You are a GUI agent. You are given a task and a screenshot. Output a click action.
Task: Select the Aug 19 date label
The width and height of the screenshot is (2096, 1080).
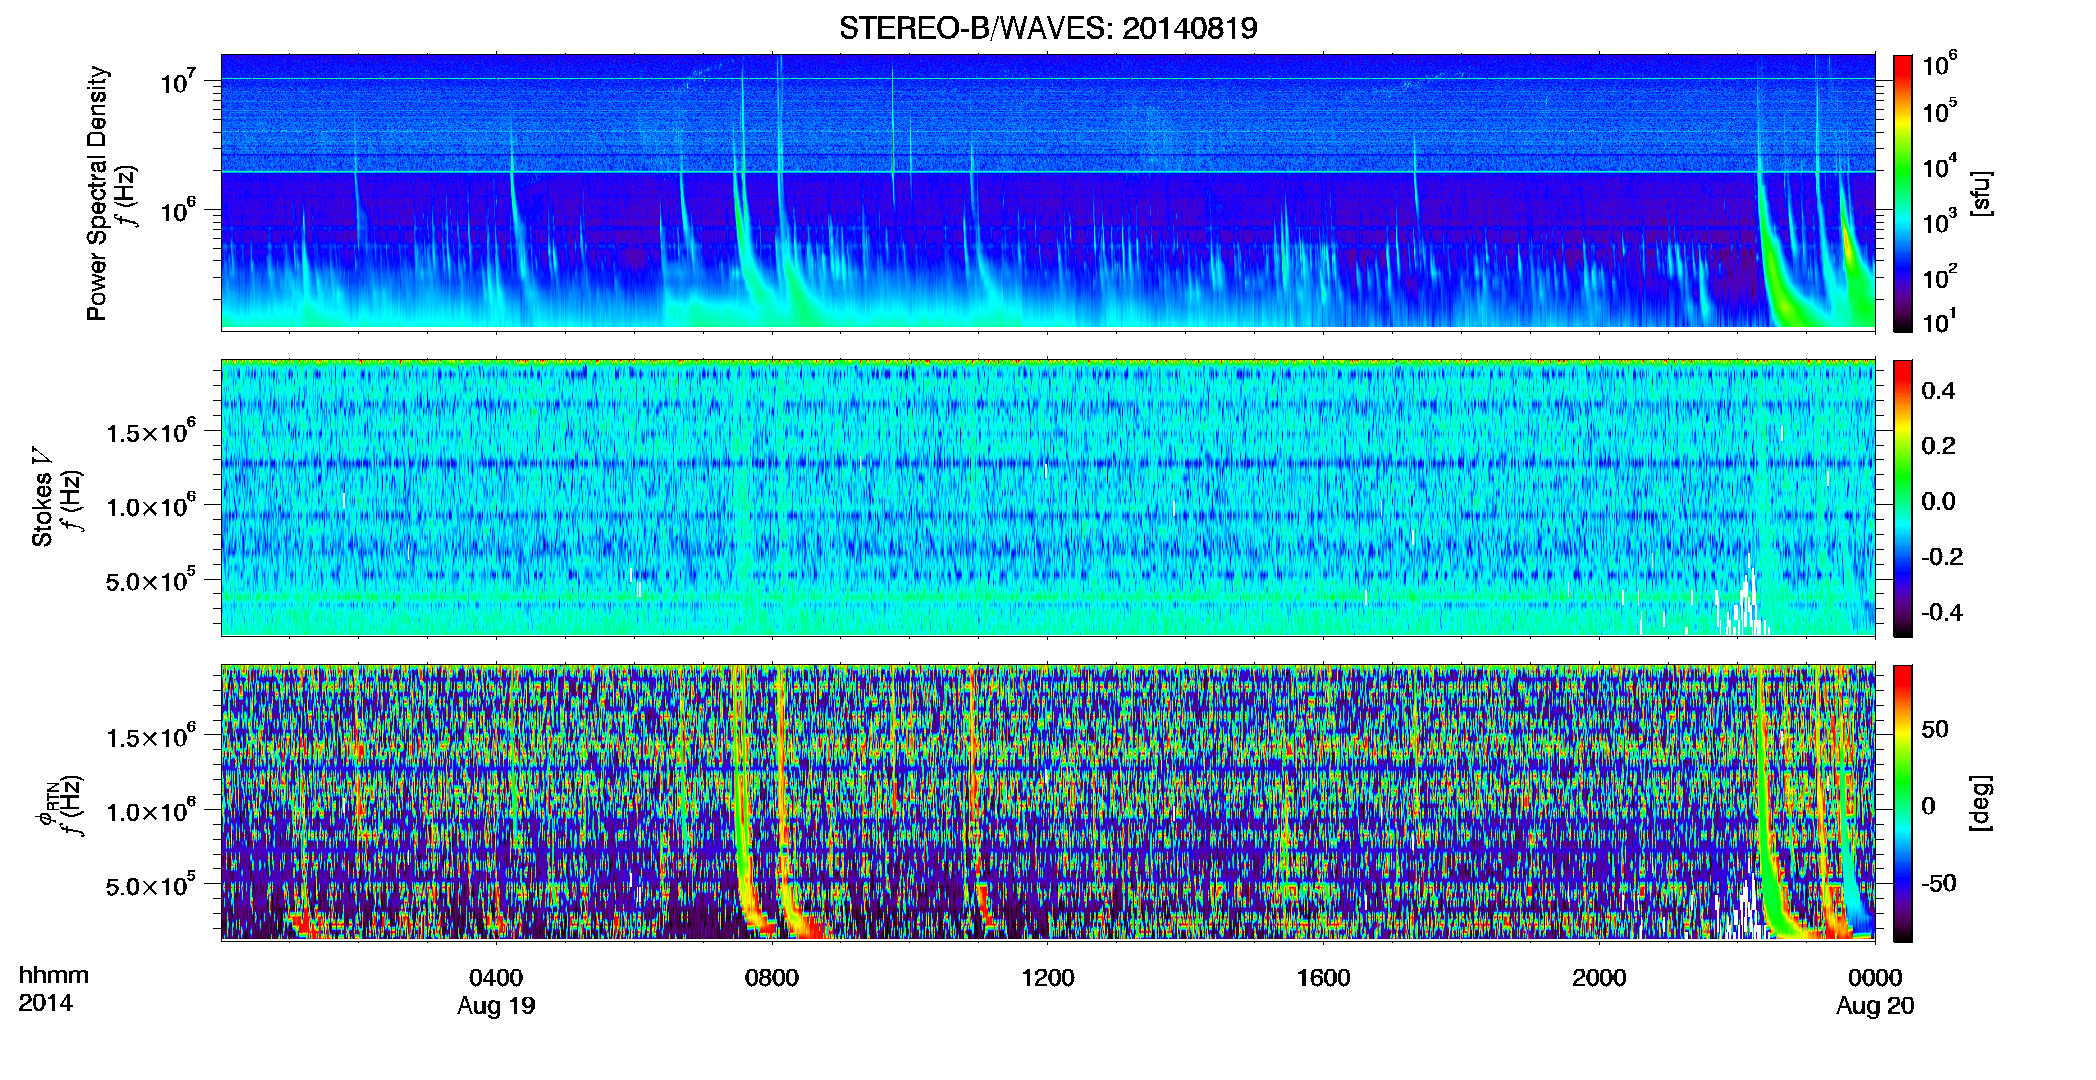496,1006
